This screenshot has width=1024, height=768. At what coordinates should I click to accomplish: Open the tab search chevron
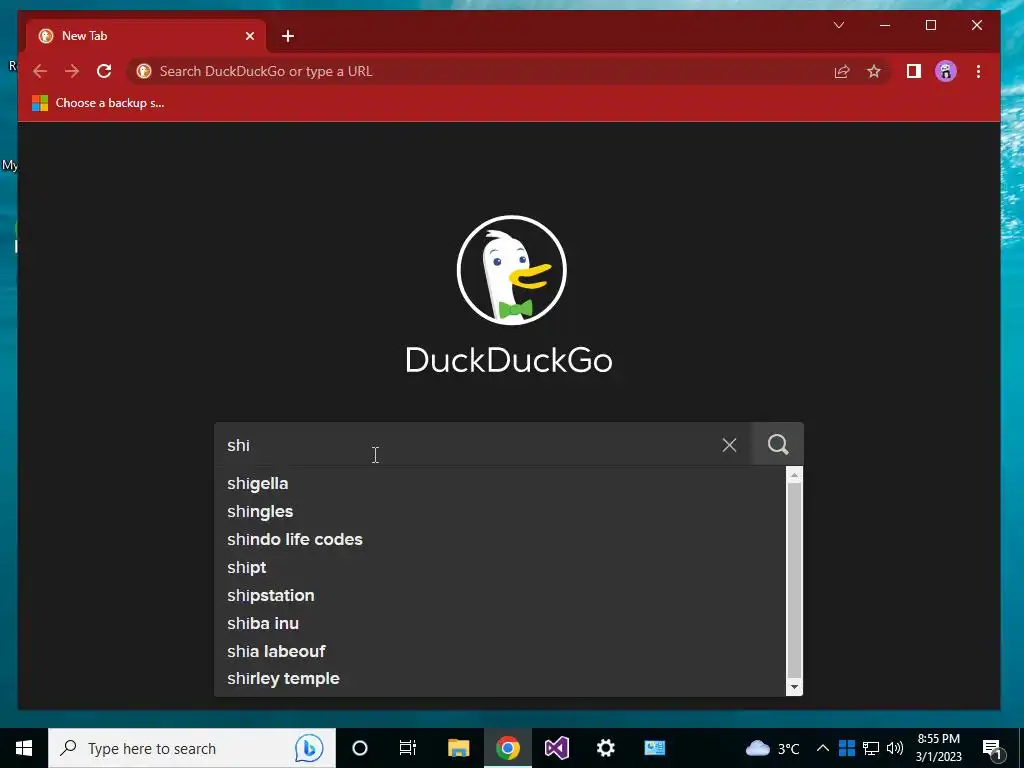tap(839, 25)
